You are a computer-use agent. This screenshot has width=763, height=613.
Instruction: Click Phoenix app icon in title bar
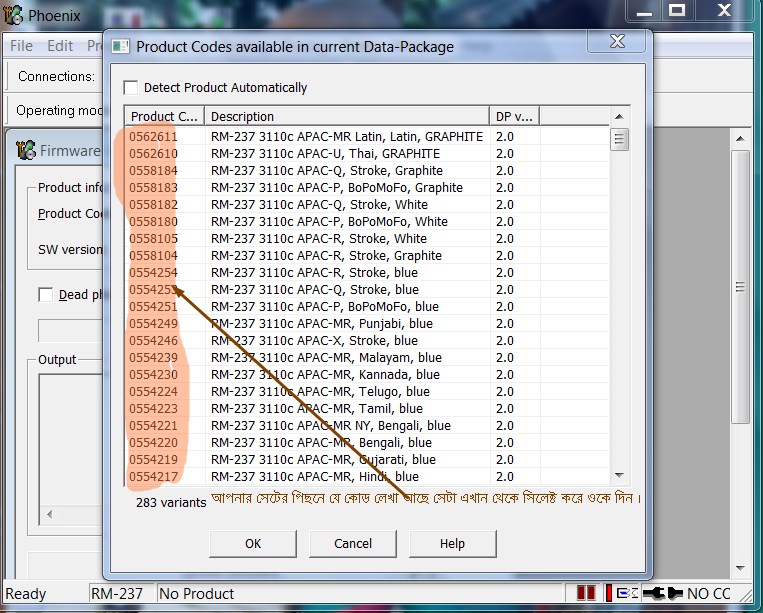click(x=13, y=15)
